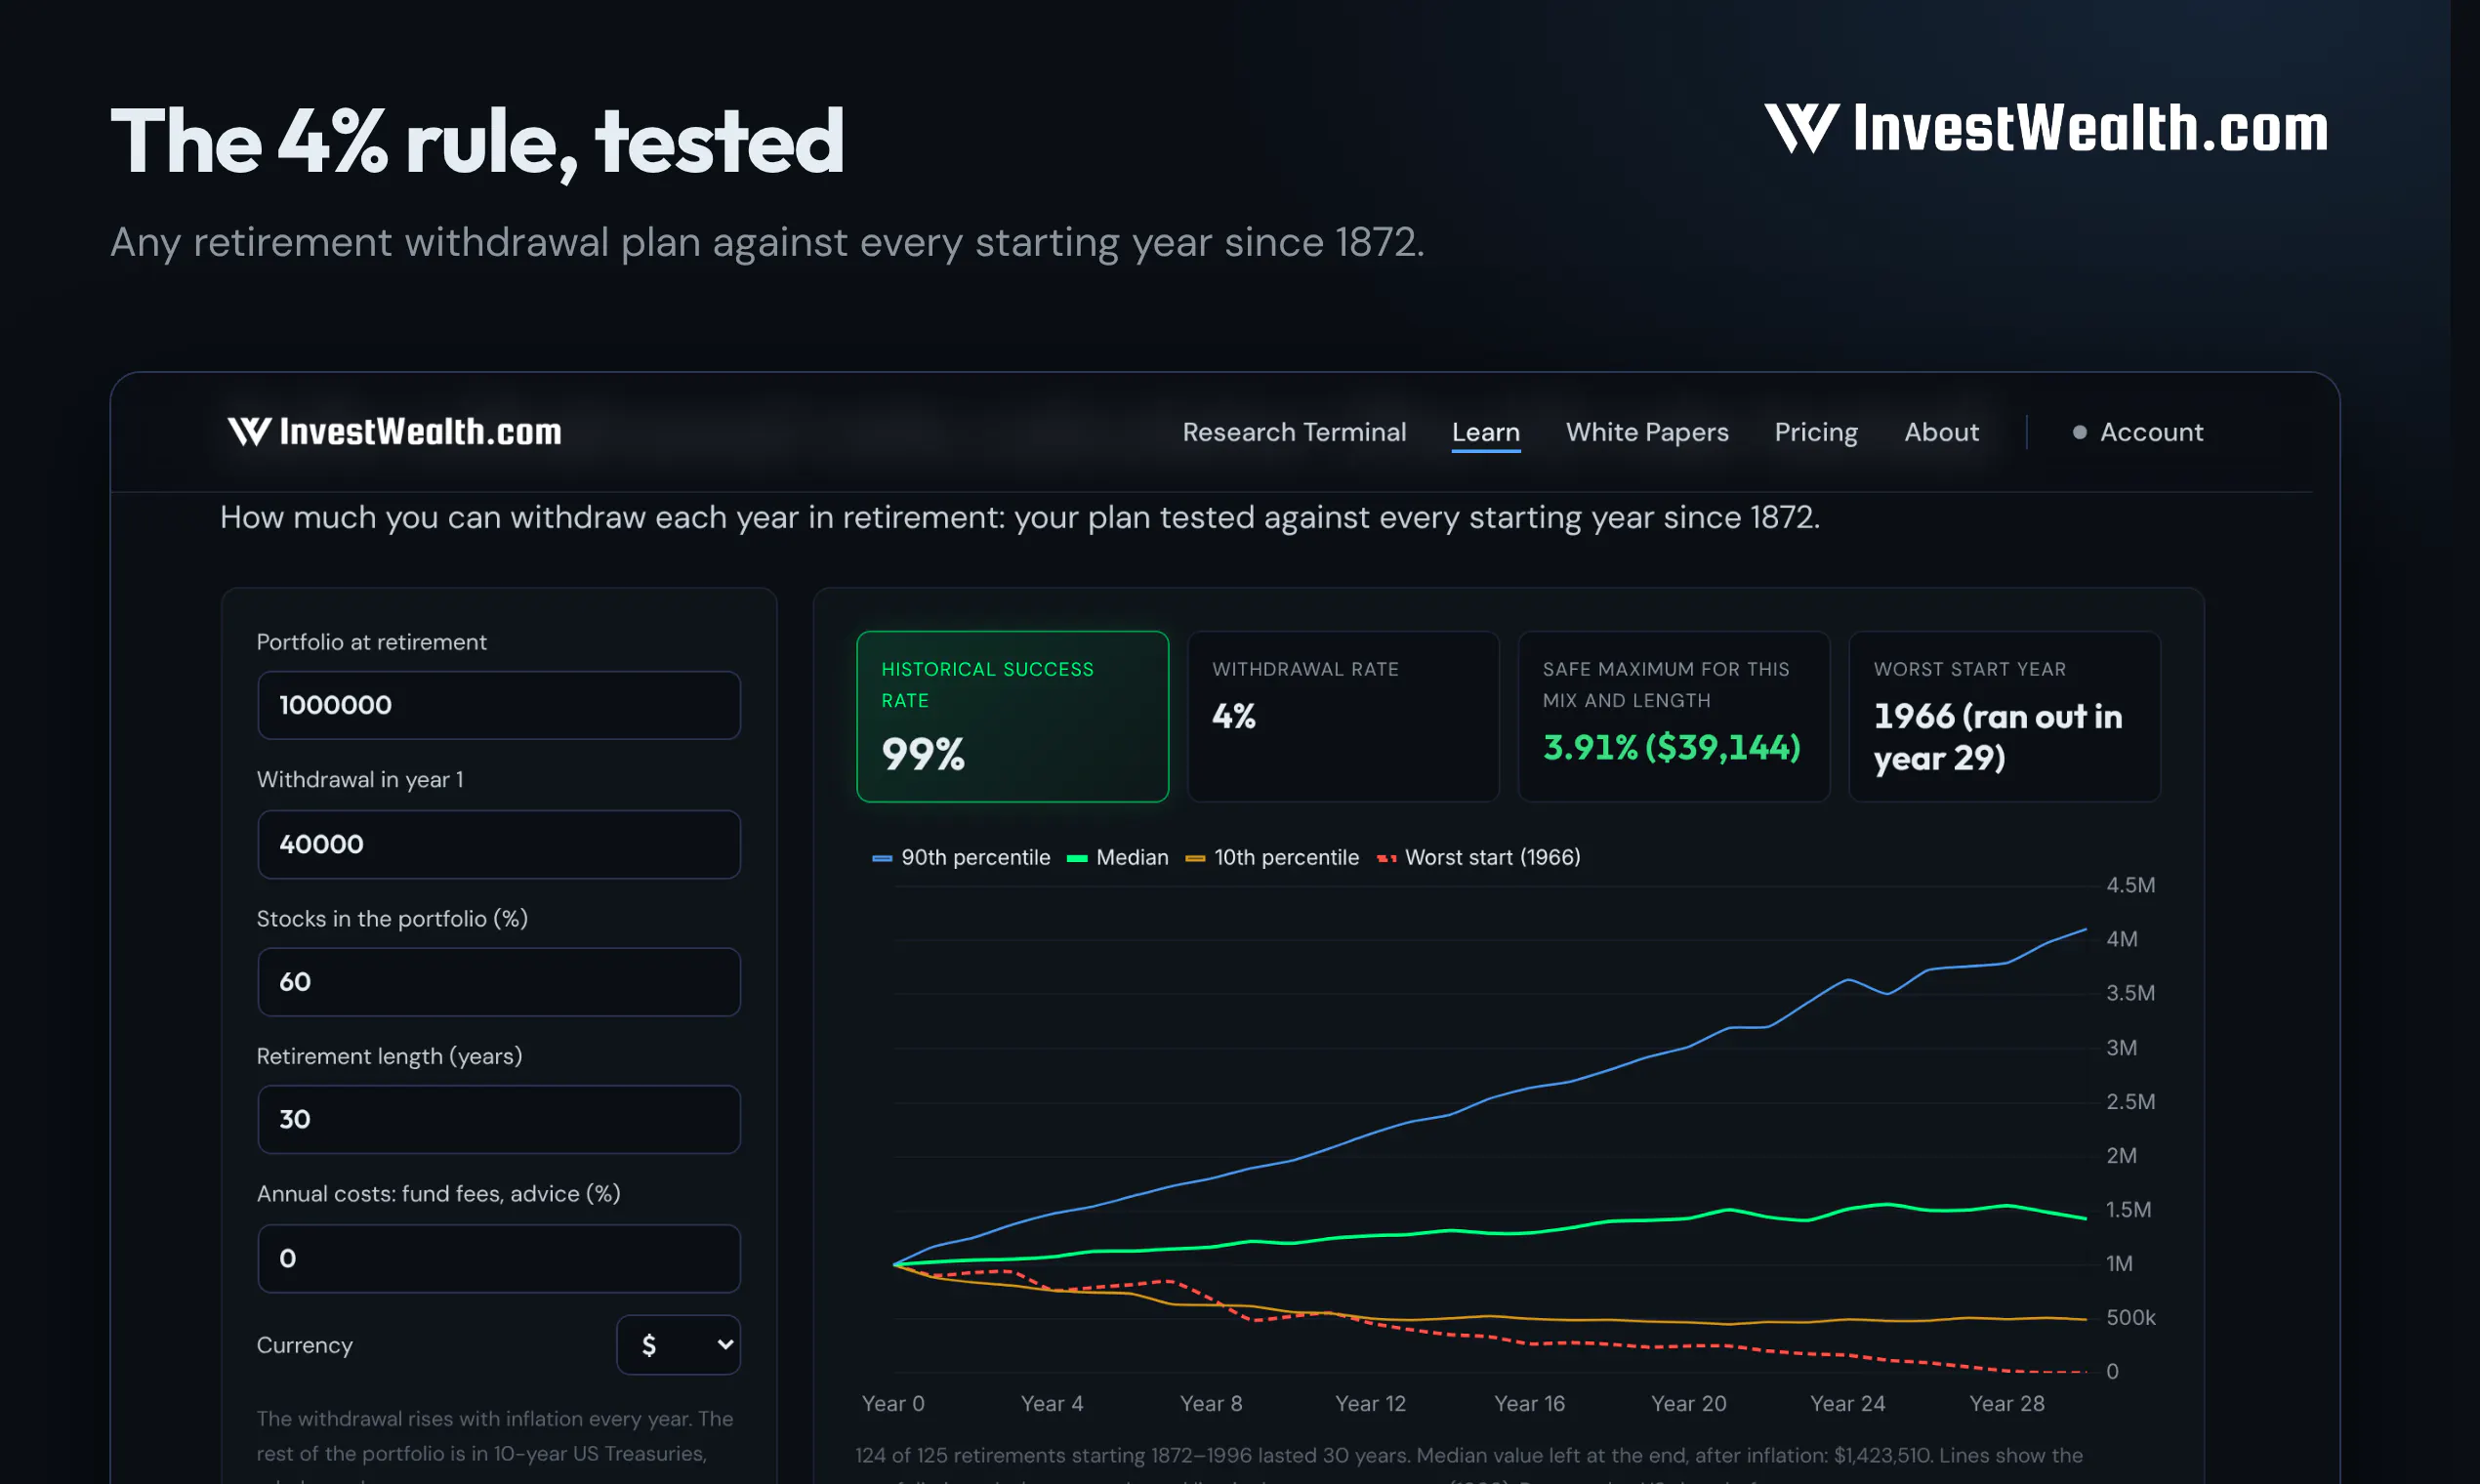Focus the Withdrawal in year 1 field

tap(499, 844)
